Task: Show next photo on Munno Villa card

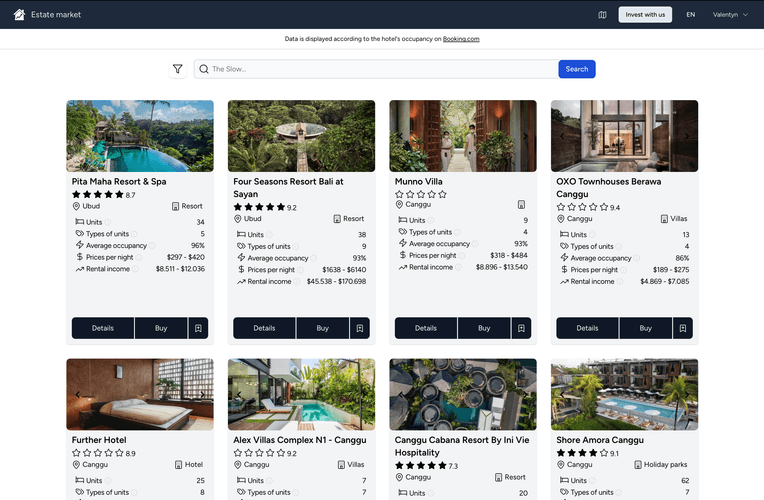Action: point(525,136)
